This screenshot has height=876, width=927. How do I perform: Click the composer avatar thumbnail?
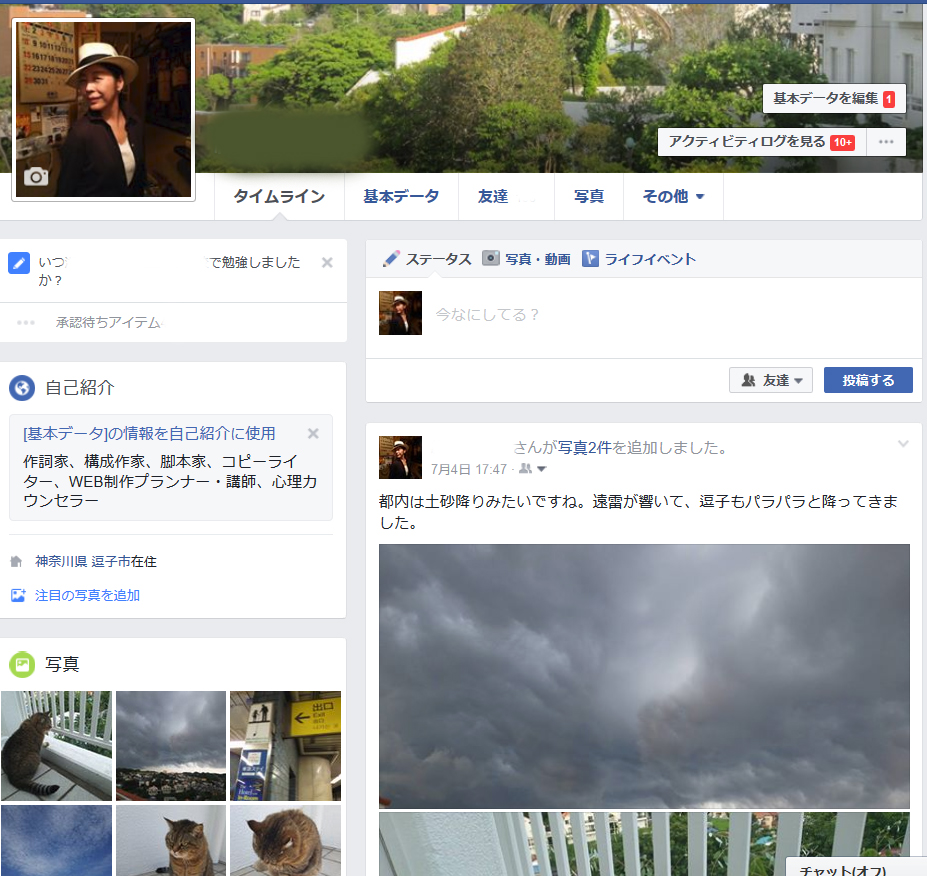pos(400,313)
